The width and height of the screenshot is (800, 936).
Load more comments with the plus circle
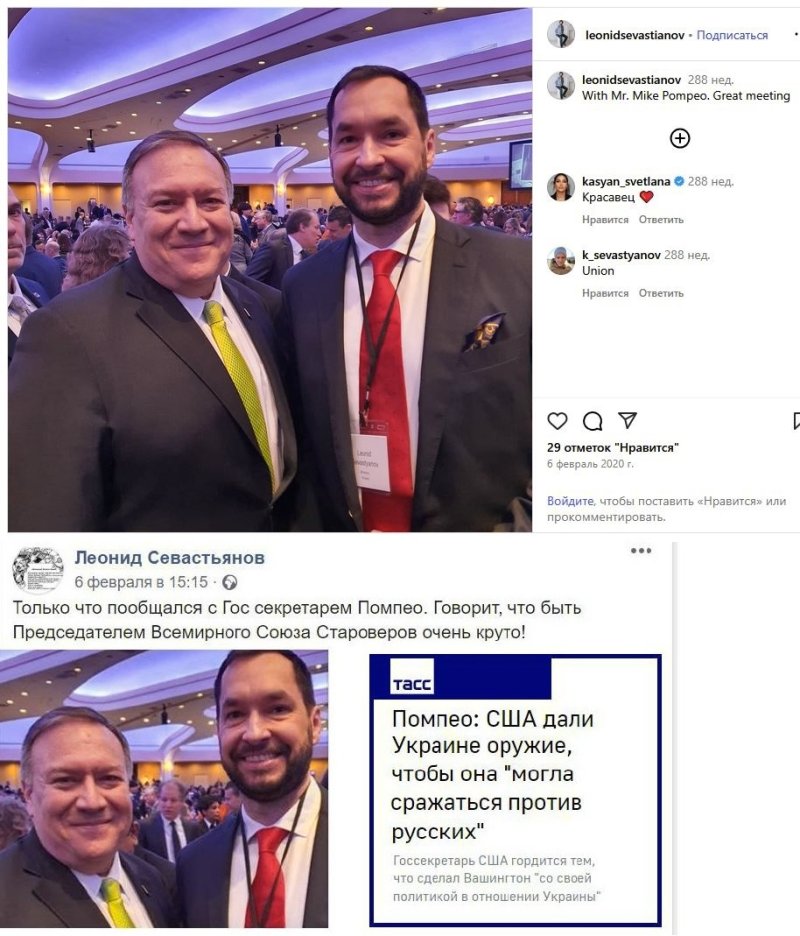click(679, 138)
